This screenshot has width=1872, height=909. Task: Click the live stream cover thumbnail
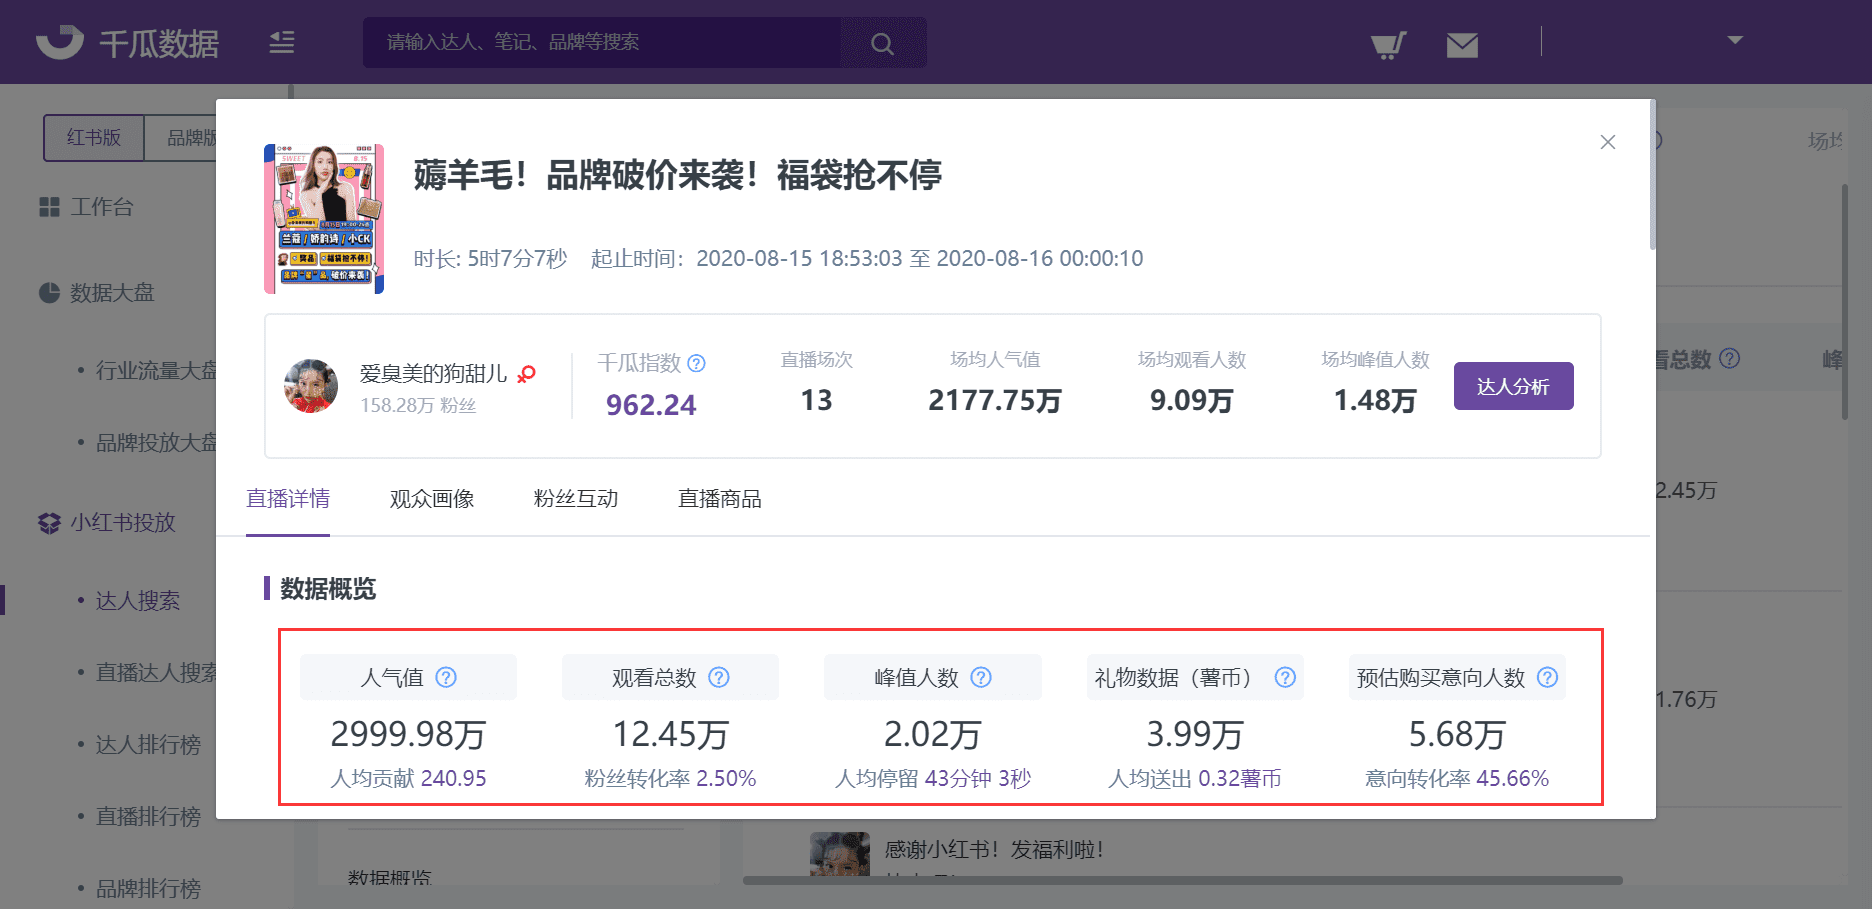coord(324,219)
